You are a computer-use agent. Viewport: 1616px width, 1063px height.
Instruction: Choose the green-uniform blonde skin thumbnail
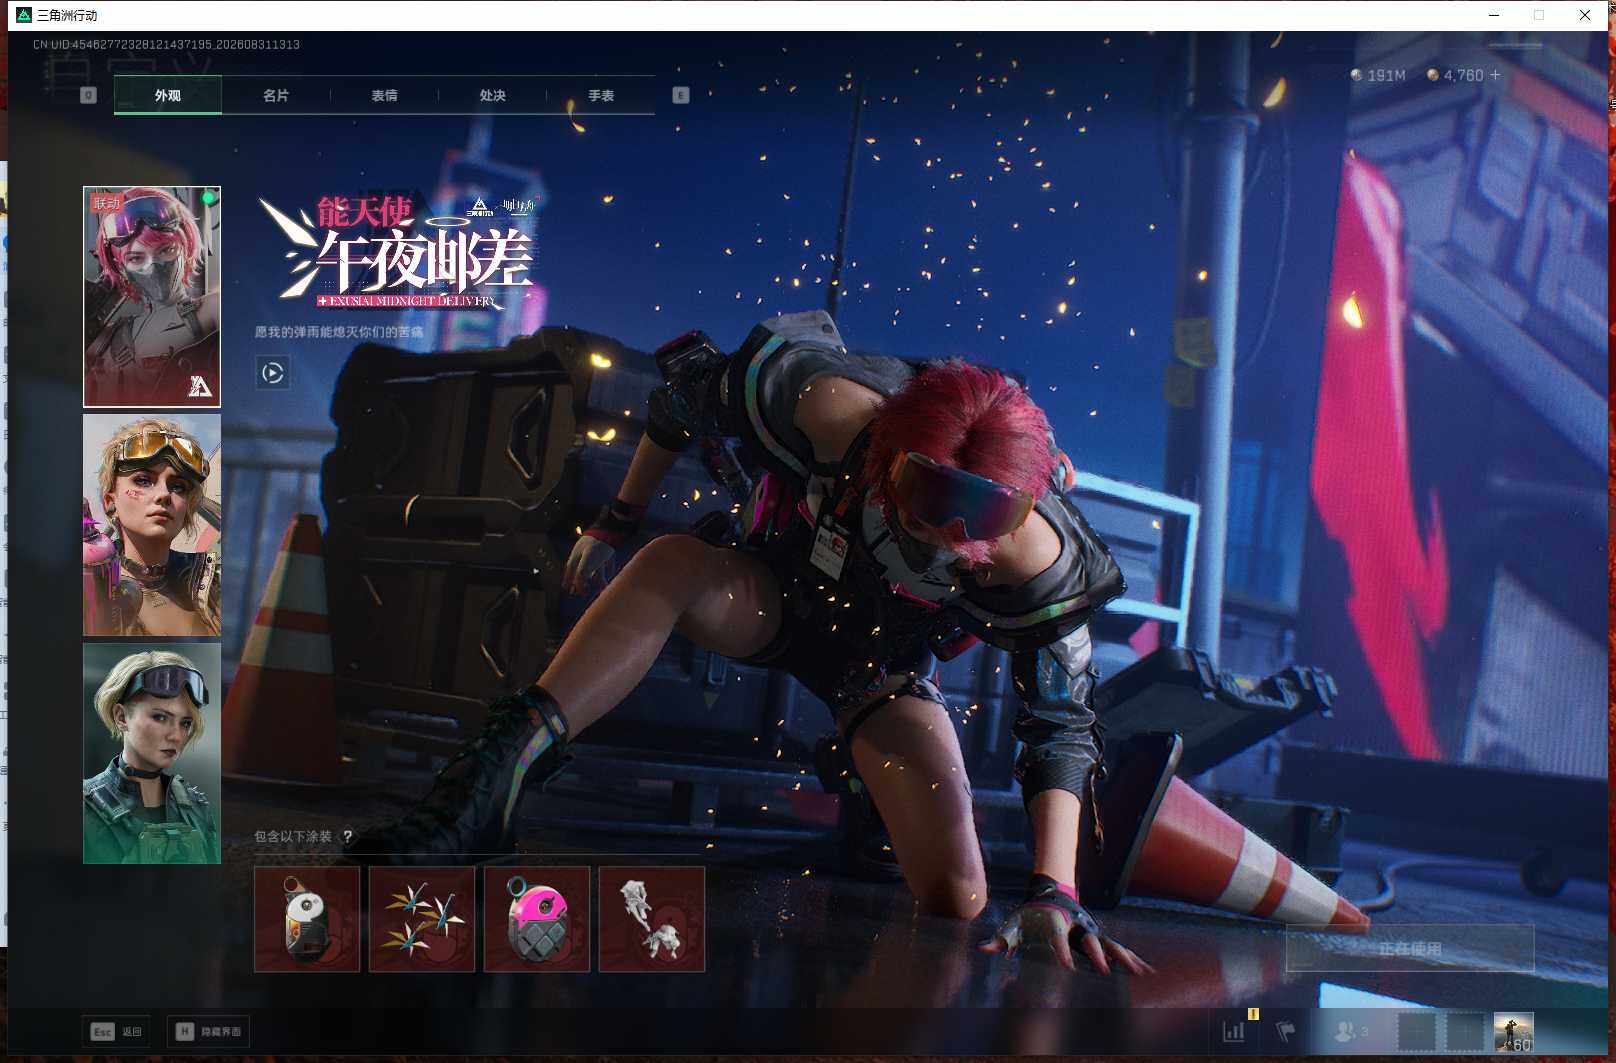pos(152,753)
